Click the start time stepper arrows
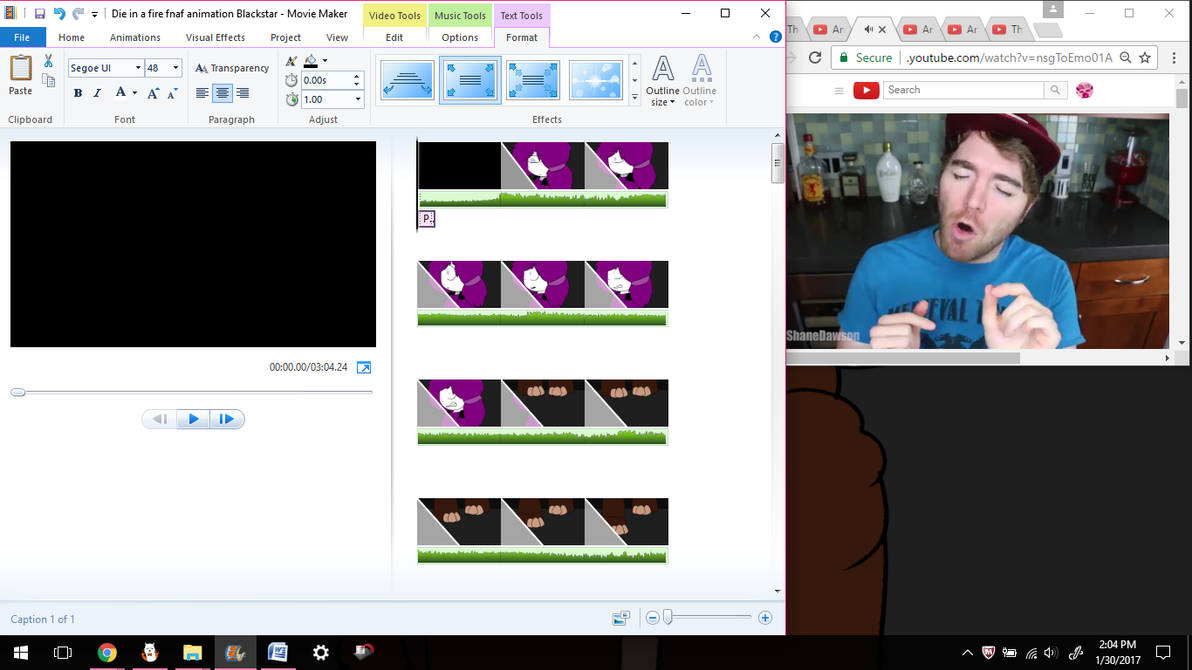This screenshot has width=1192, height=670. tap(357, 80)
